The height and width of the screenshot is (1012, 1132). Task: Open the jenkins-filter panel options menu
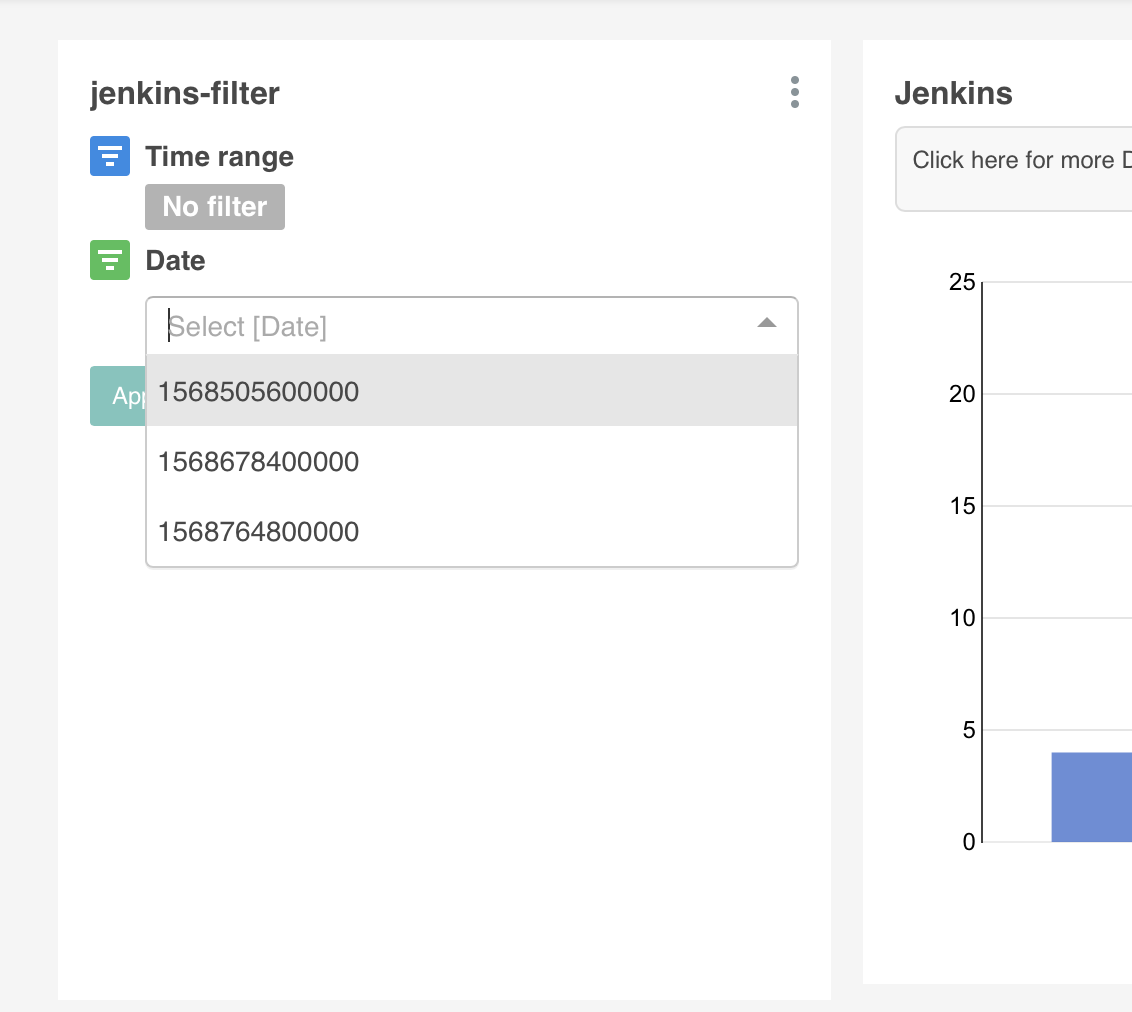click(795, 93)
